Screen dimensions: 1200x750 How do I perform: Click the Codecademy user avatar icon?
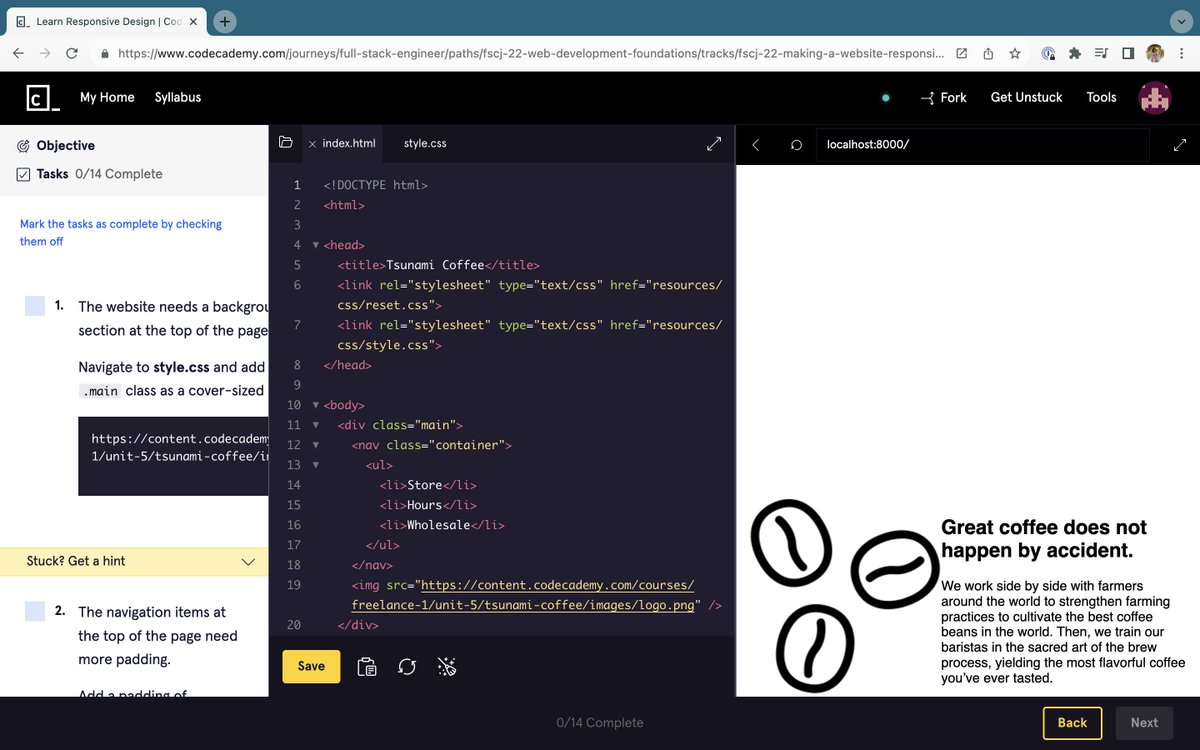1155,97
